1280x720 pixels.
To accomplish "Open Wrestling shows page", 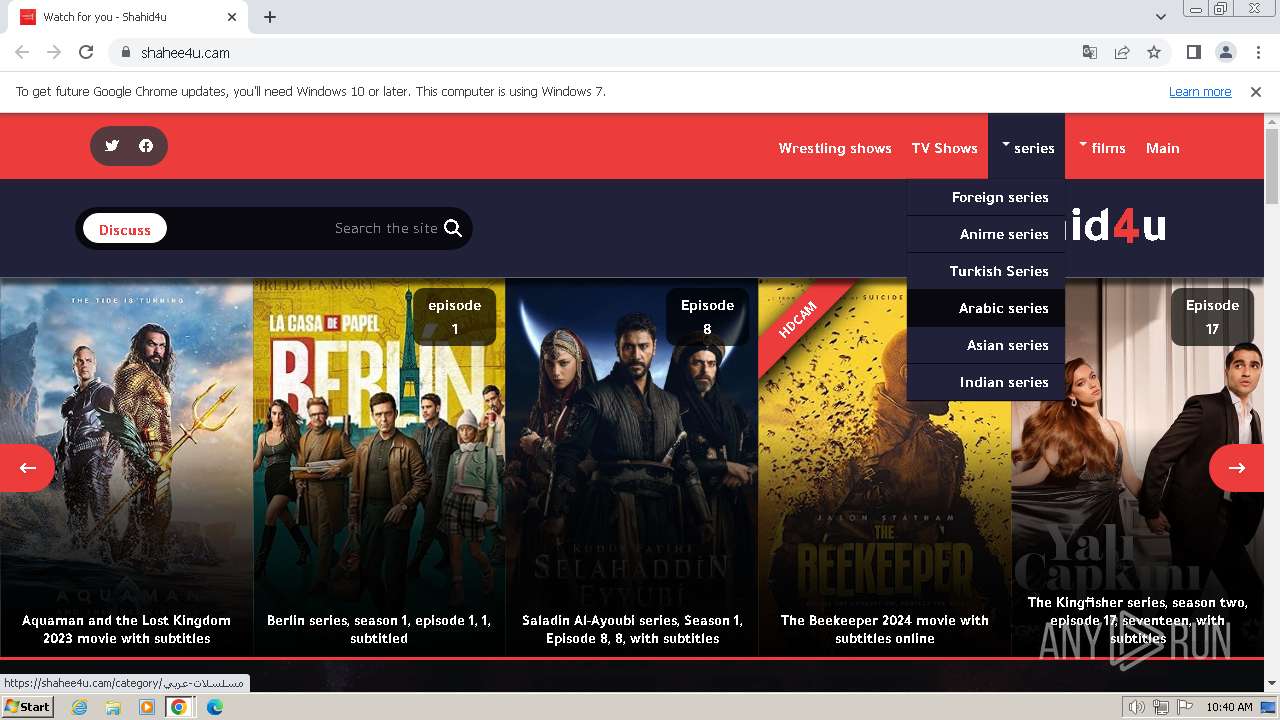I will click(x=835, y=148).
